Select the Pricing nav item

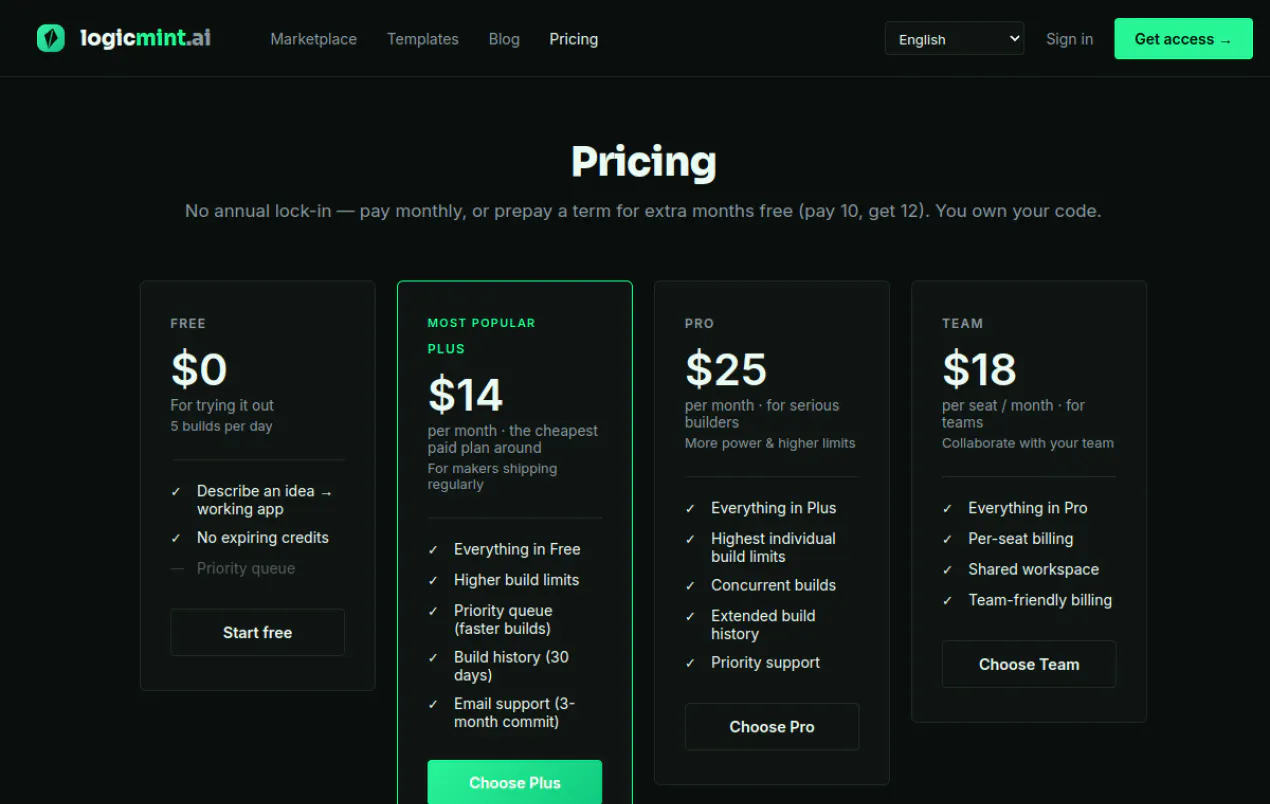(x=574, y=39)
